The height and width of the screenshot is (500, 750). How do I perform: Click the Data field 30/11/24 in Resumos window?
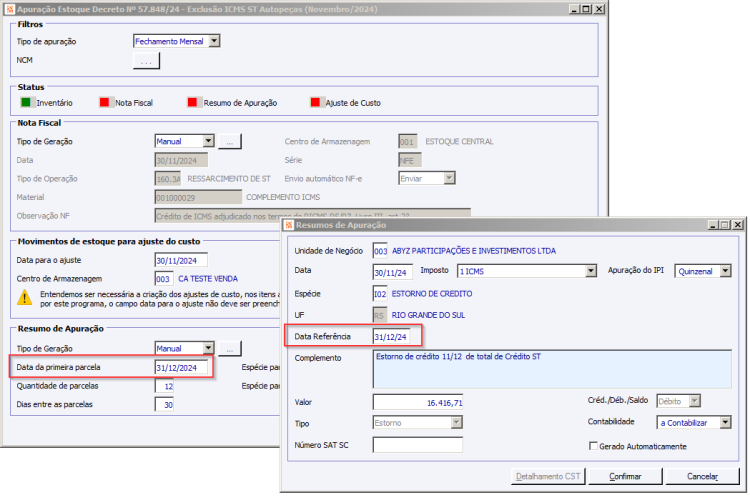(x=393, y=272)
